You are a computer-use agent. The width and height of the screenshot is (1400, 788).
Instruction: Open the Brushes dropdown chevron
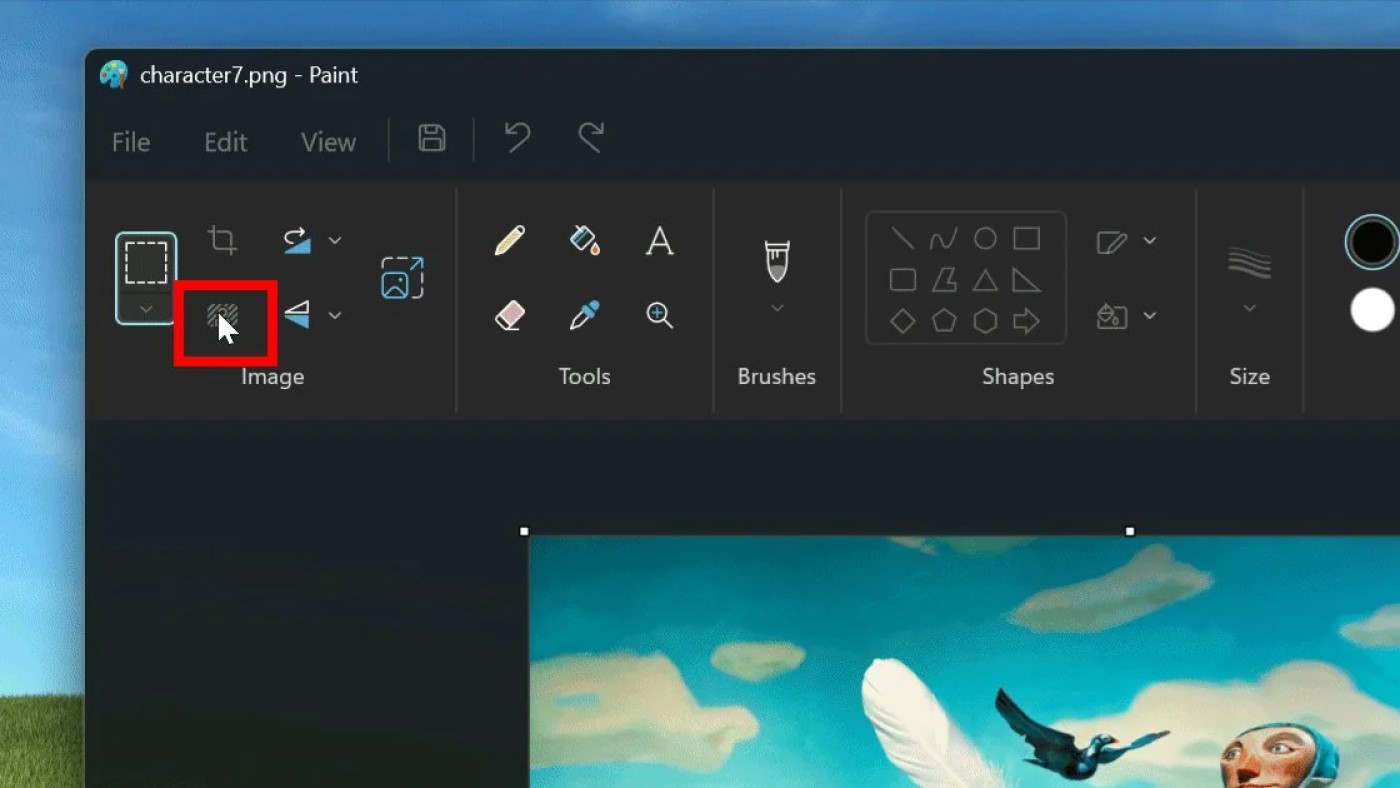[x=777, y=308]
